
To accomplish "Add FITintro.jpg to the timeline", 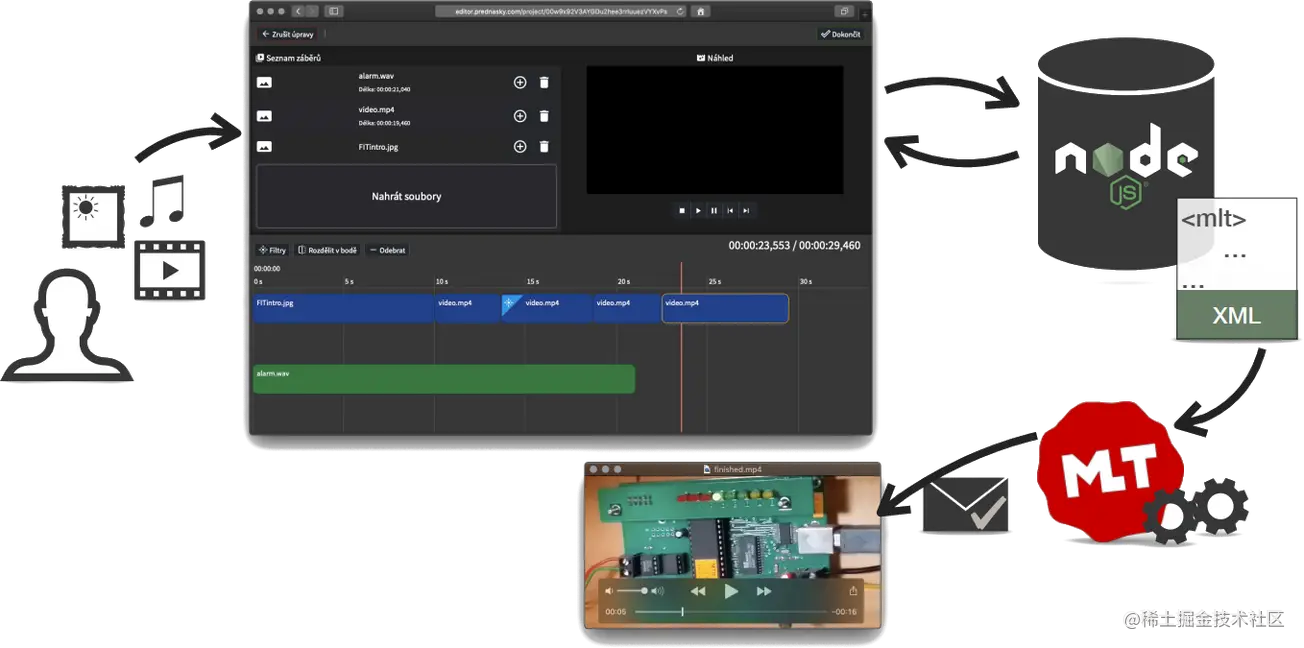I will 520,147.
